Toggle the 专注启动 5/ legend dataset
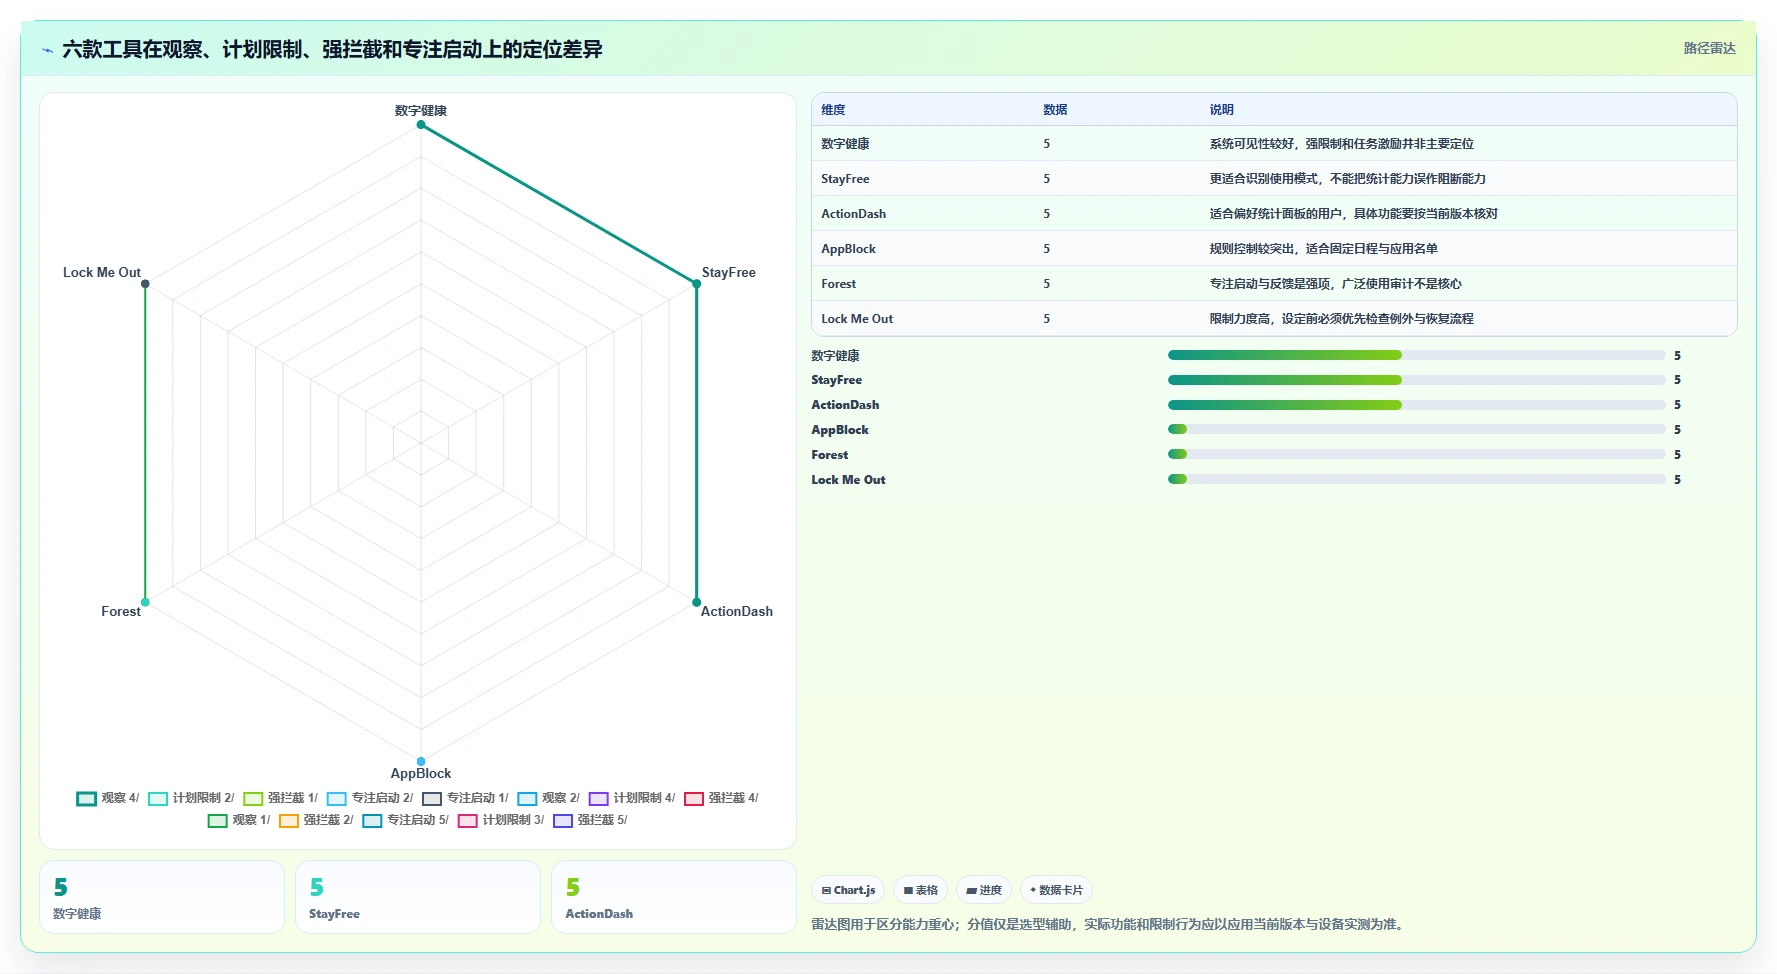The image size is (1777, 974). point(406,820)
